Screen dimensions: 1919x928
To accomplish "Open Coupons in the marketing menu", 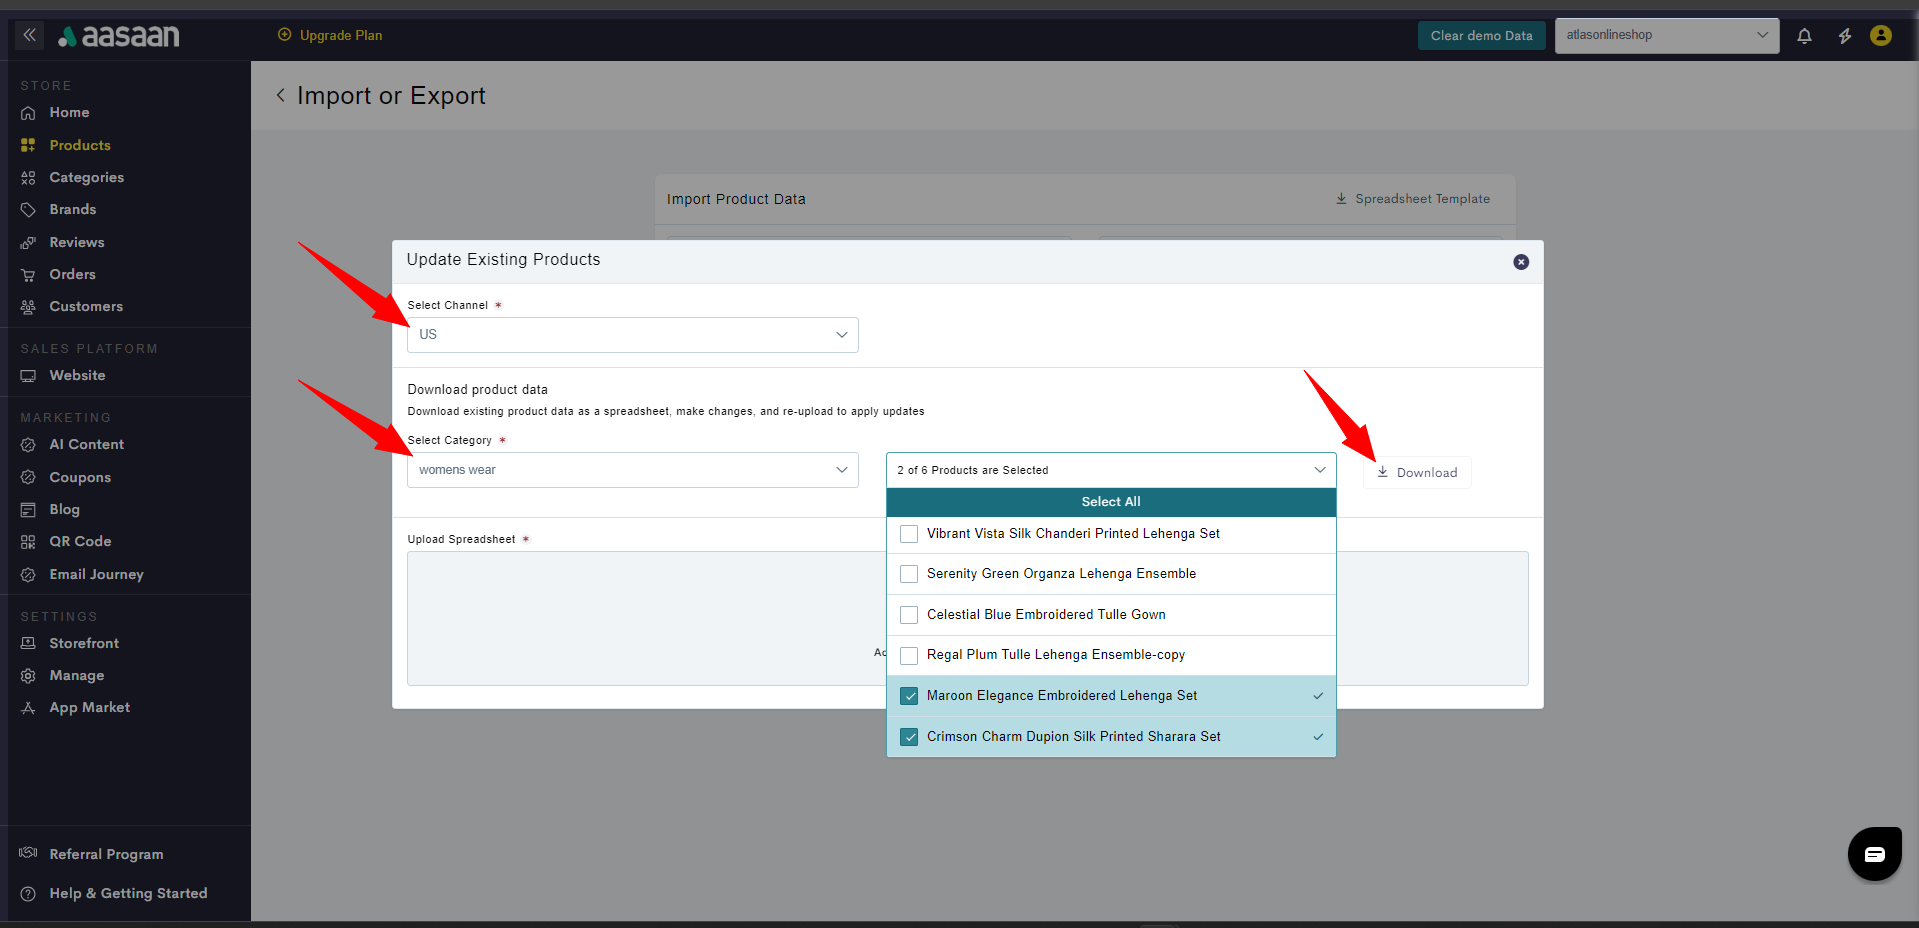I will coord(80,477).
